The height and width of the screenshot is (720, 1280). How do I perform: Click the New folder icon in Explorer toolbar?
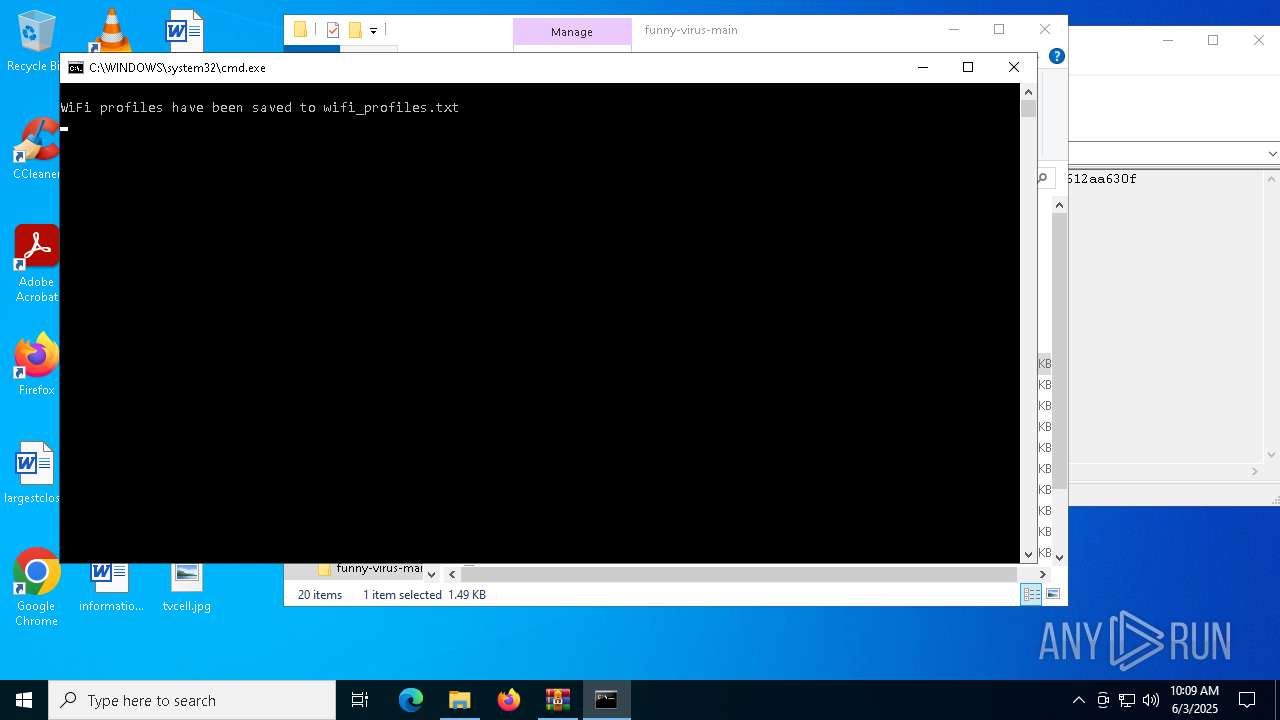[355, 30]
